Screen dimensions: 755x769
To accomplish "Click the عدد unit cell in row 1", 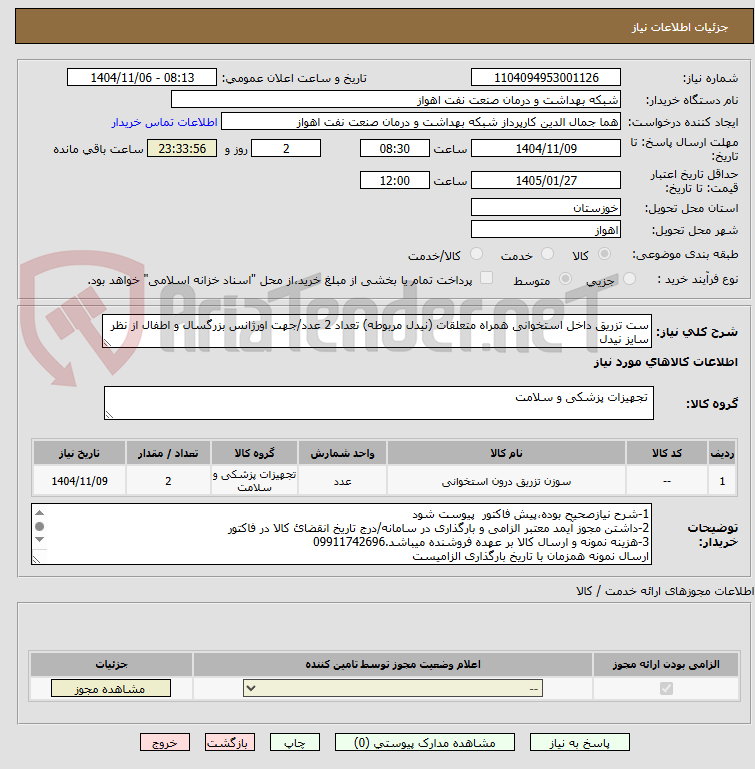I will click(342, 481).
